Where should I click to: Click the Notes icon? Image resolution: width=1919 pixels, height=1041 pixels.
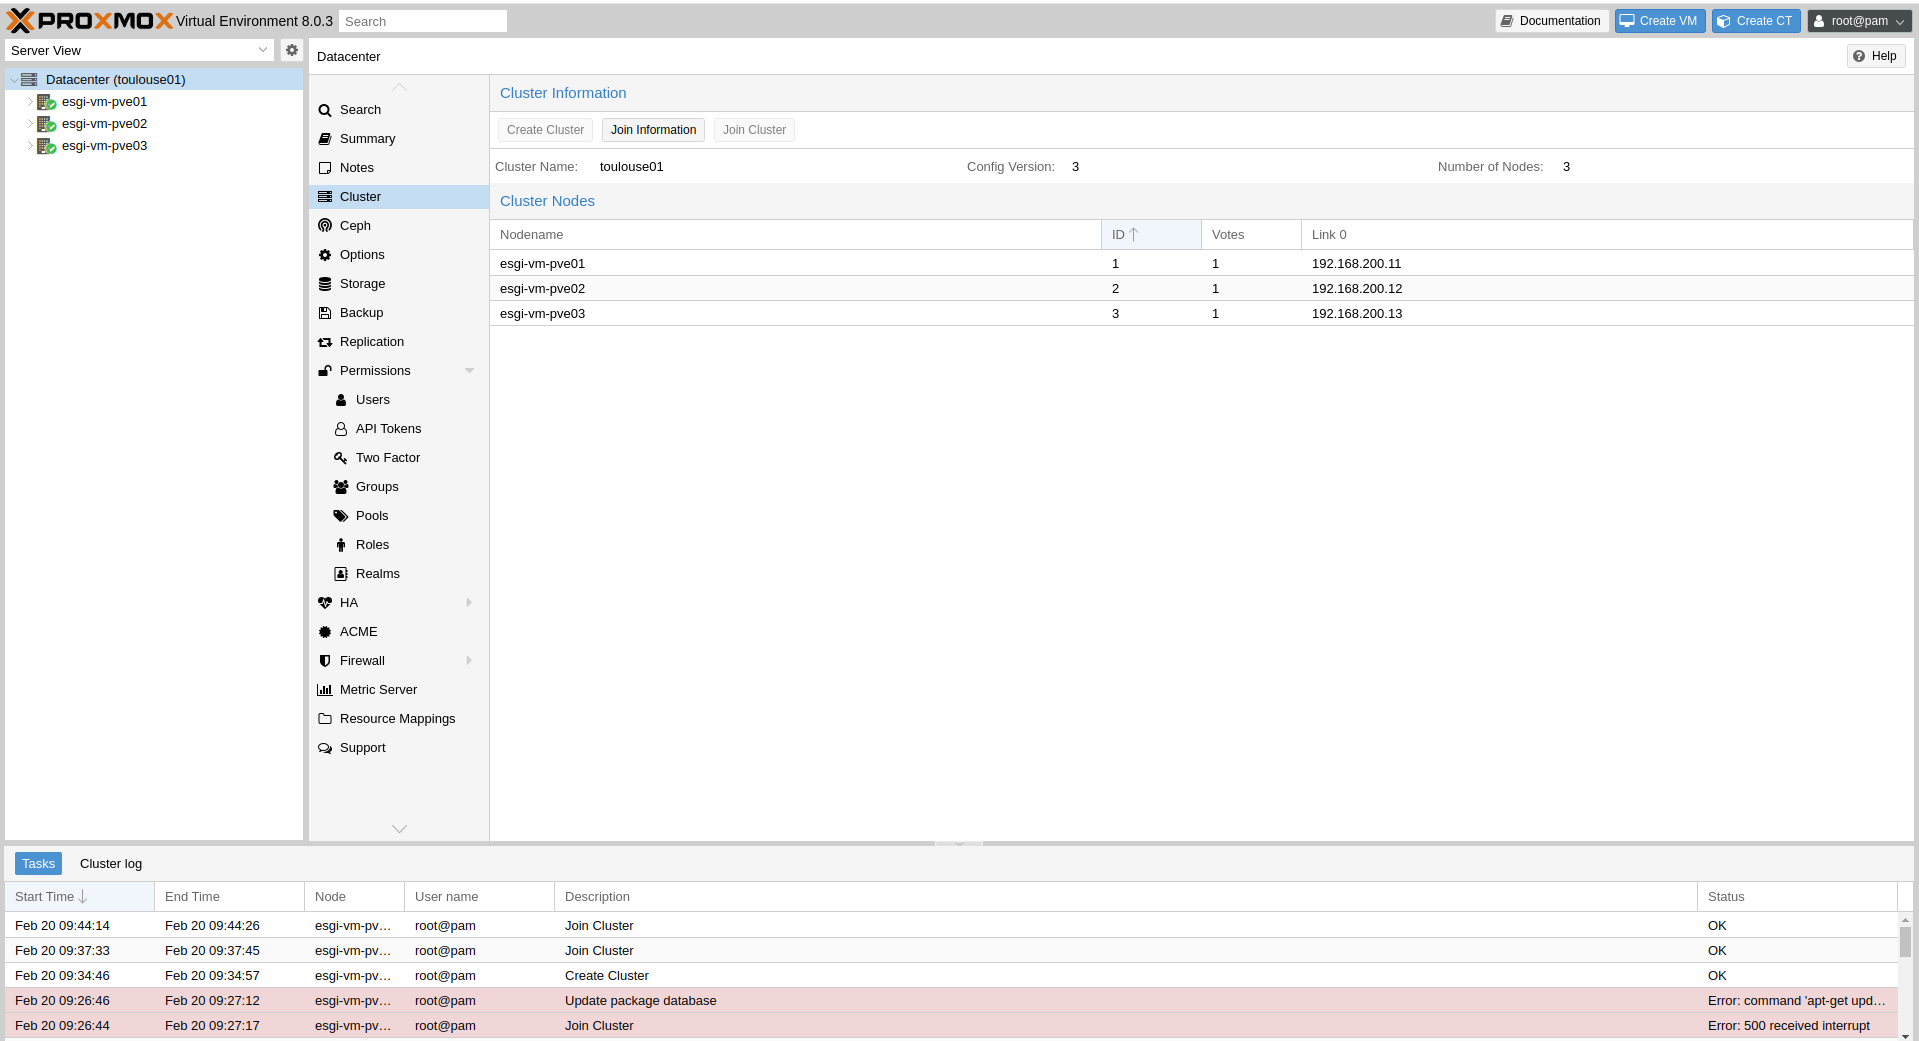click(x=325, y=168)
